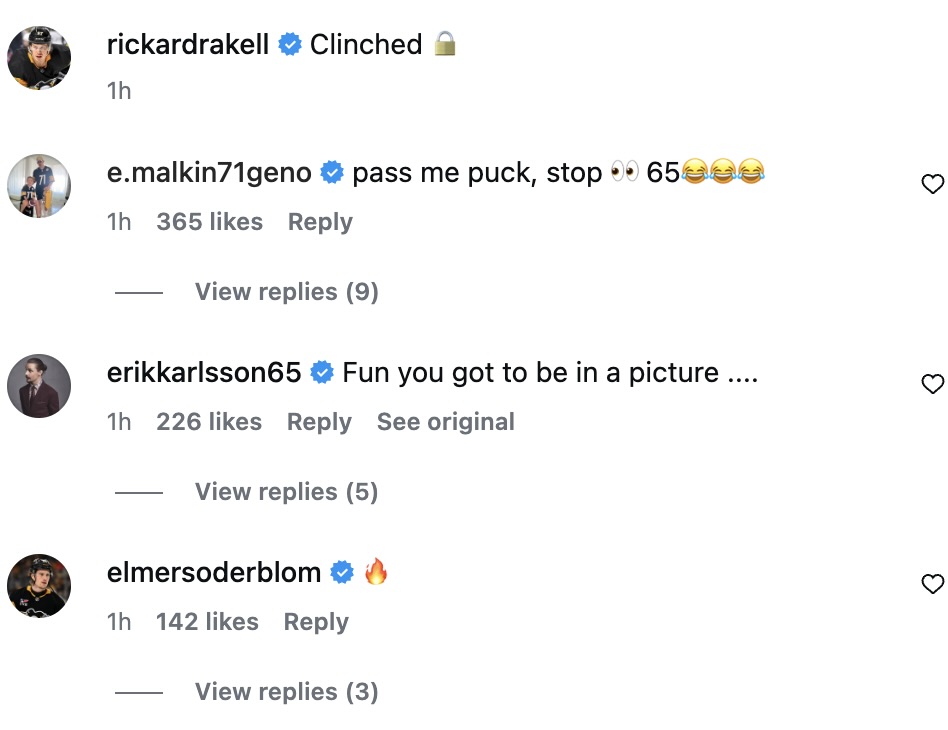This screenshot has width=948, height=730.
Task: Open erikkarlsson65's avatar photo
Action: point(39,386)
